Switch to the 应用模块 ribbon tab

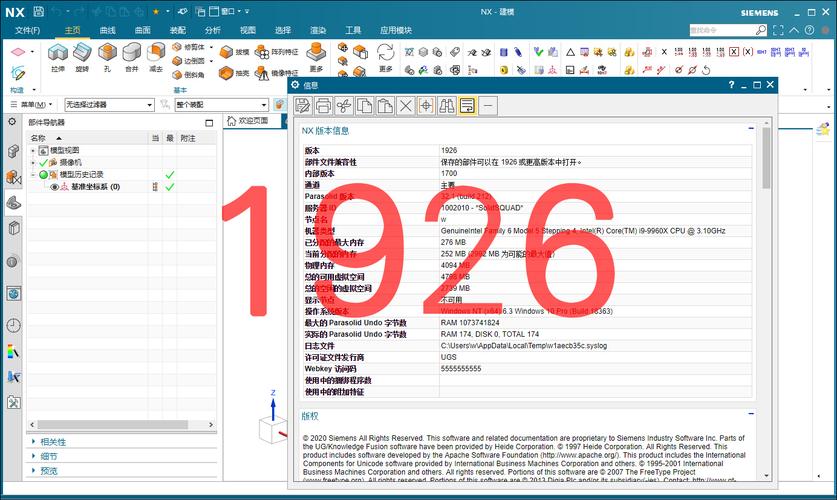(396, 30)
